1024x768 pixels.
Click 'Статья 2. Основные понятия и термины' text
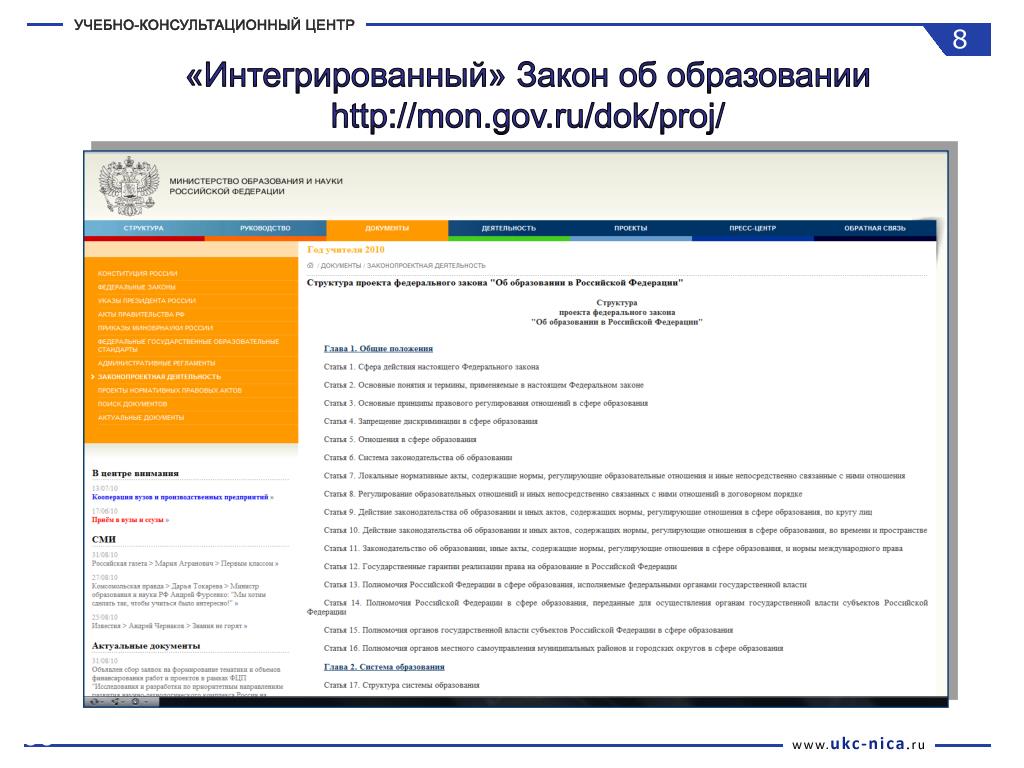tap(483, 385)
